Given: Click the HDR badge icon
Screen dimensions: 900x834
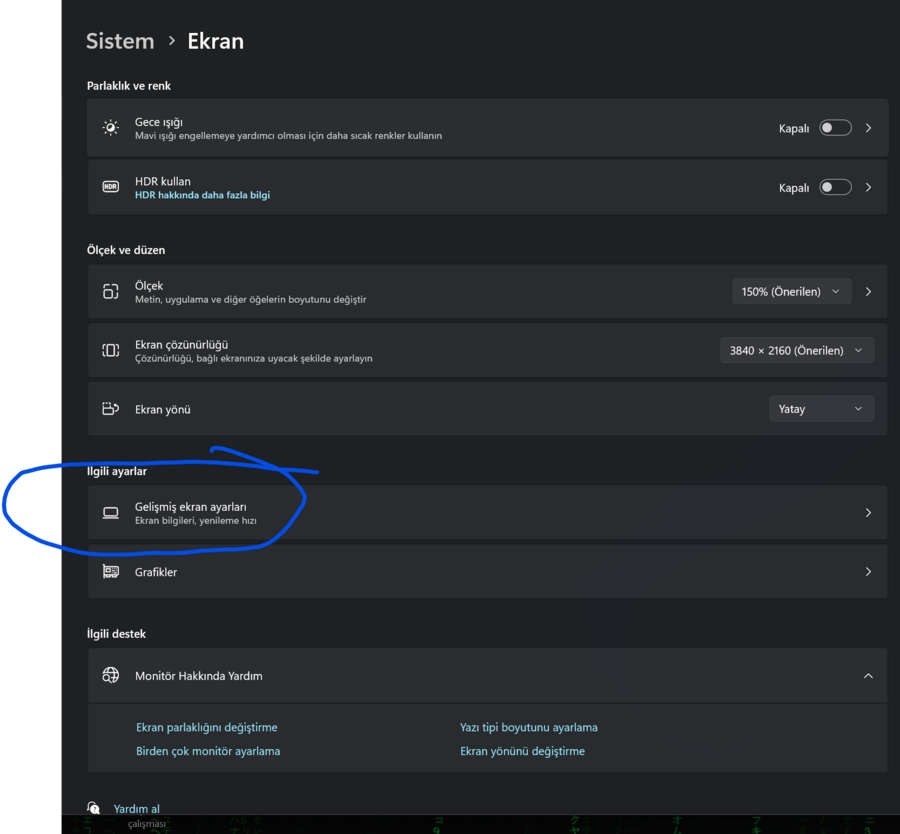Looking at the screenshot, I should 110,187.
